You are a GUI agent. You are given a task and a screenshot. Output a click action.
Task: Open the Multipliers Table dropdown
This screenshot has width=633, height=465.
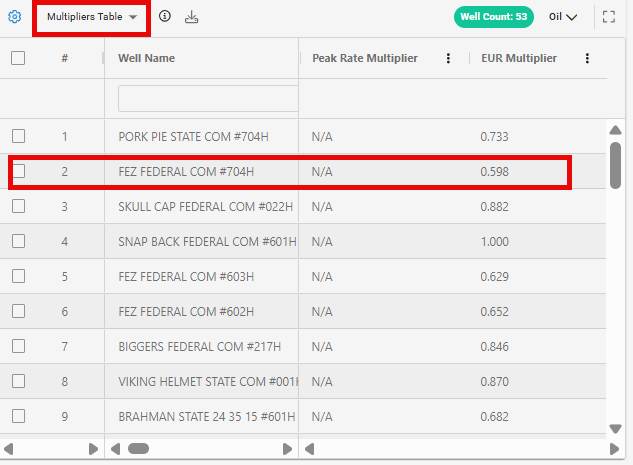click(x=92, y=18)
